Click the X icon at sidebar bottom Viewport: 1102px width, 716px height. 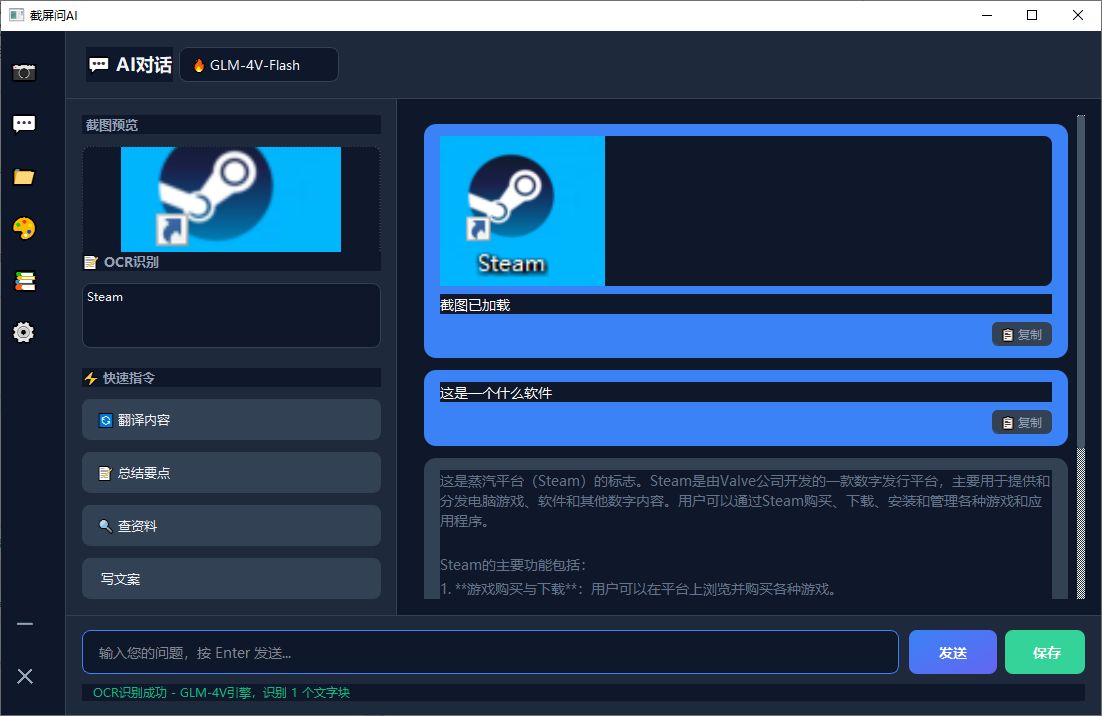click(x=25, y=677)
